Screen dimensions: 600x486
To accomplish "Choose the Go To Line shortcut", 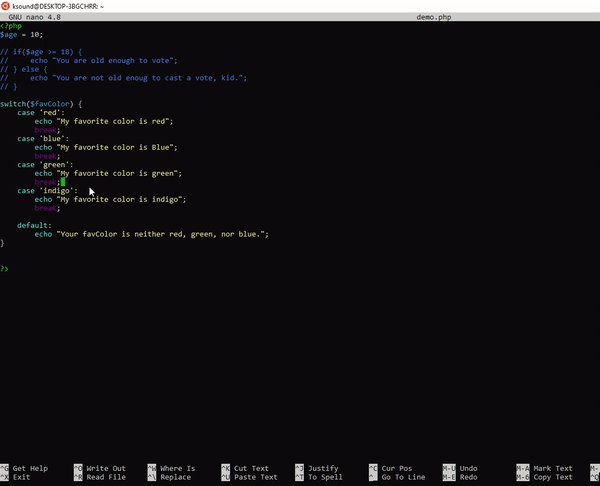I will coord(403,477).
